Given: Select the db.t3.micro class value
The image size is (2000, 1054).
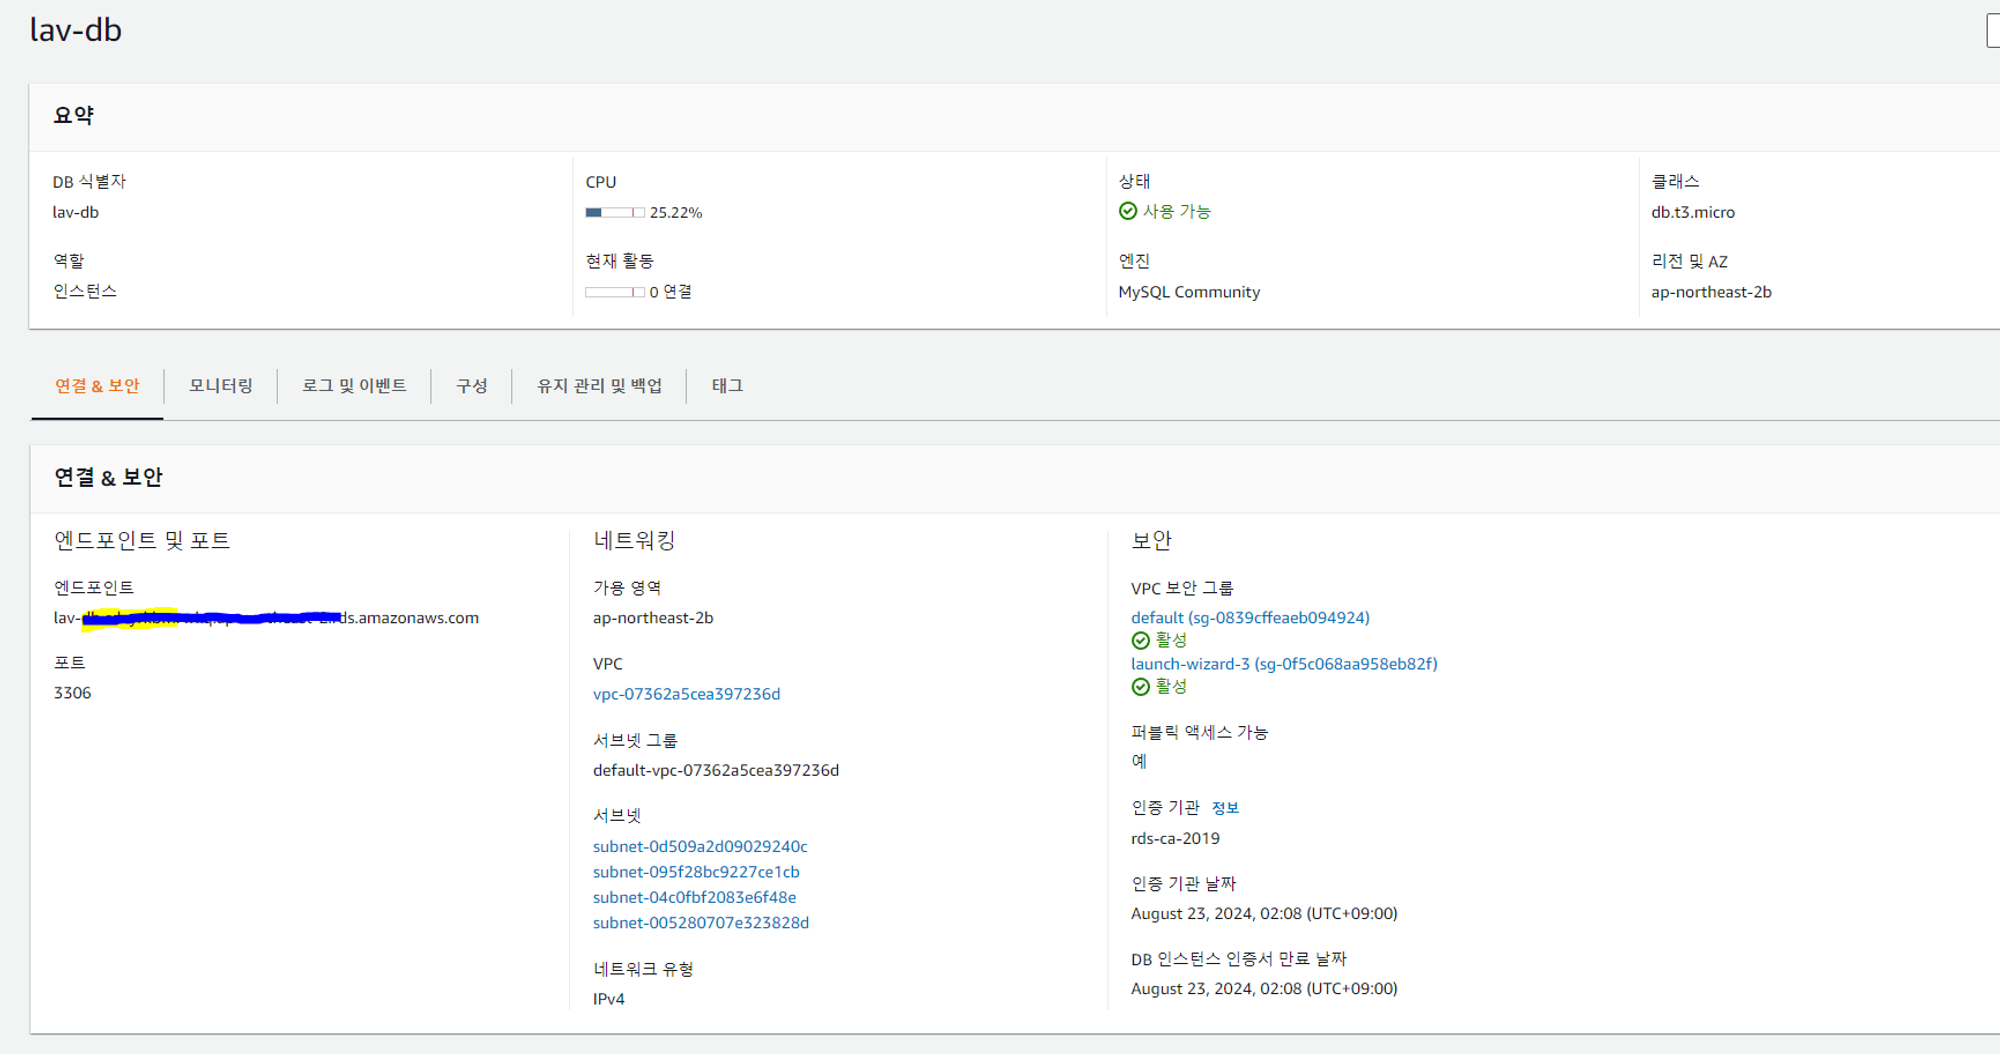Looking at the screenshot, I should 1693,212.
